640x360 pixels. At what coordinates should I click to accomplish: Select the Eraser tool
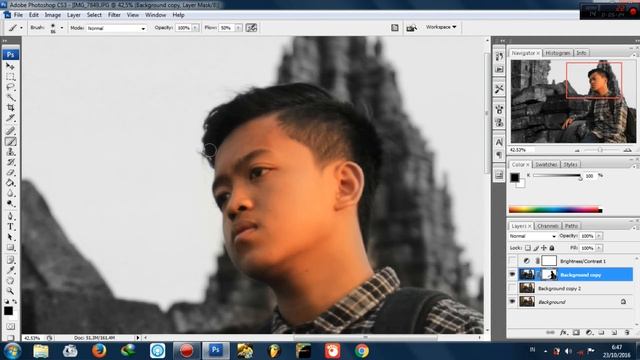pos(11,173)
